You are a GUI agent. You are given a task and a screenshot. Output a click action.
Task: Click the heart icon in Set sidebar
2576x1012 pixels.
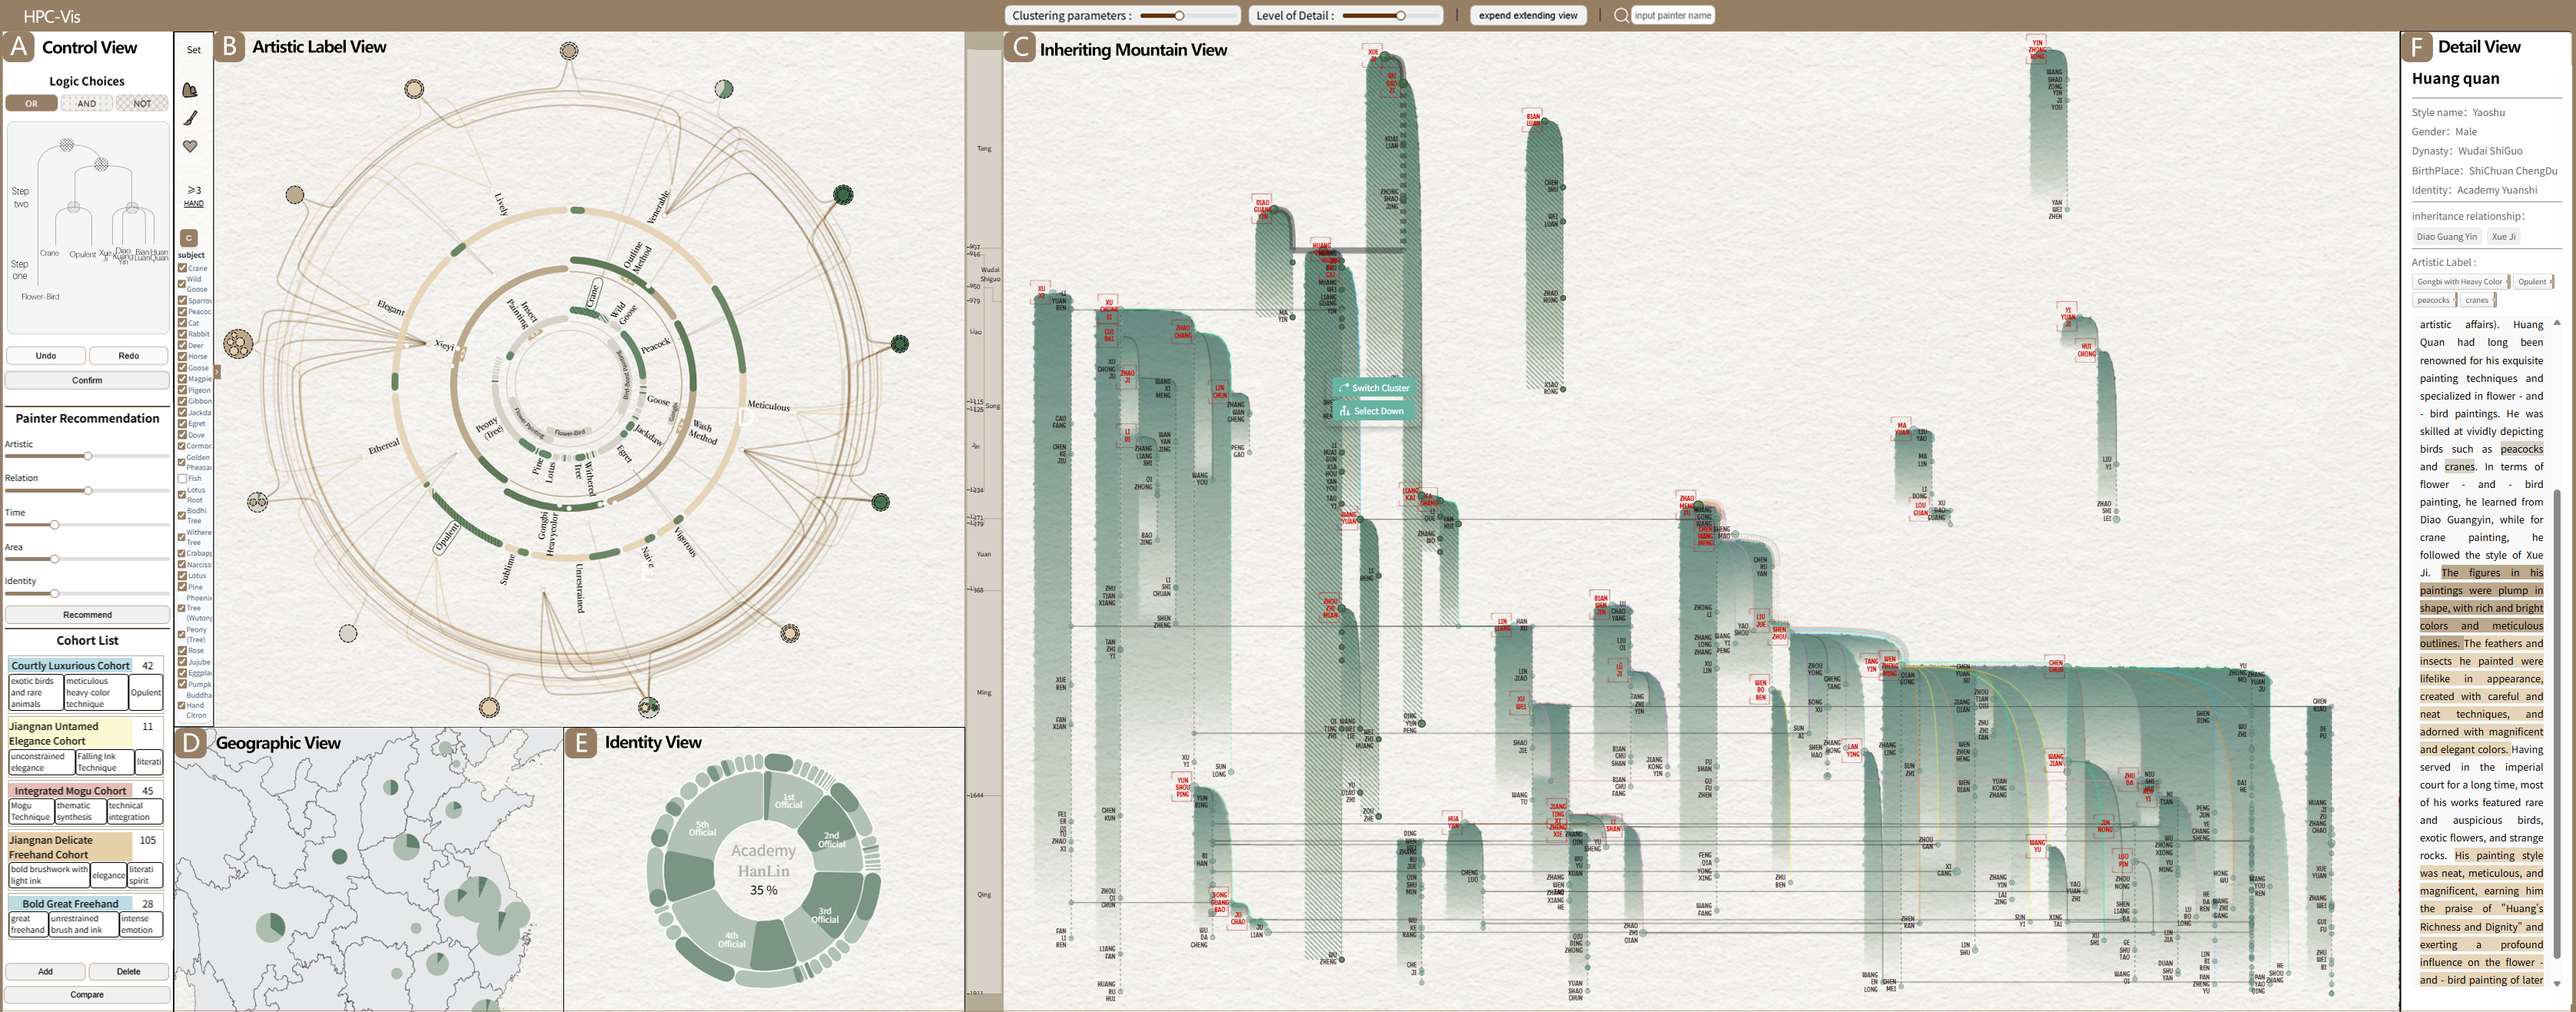coord(190,146)
